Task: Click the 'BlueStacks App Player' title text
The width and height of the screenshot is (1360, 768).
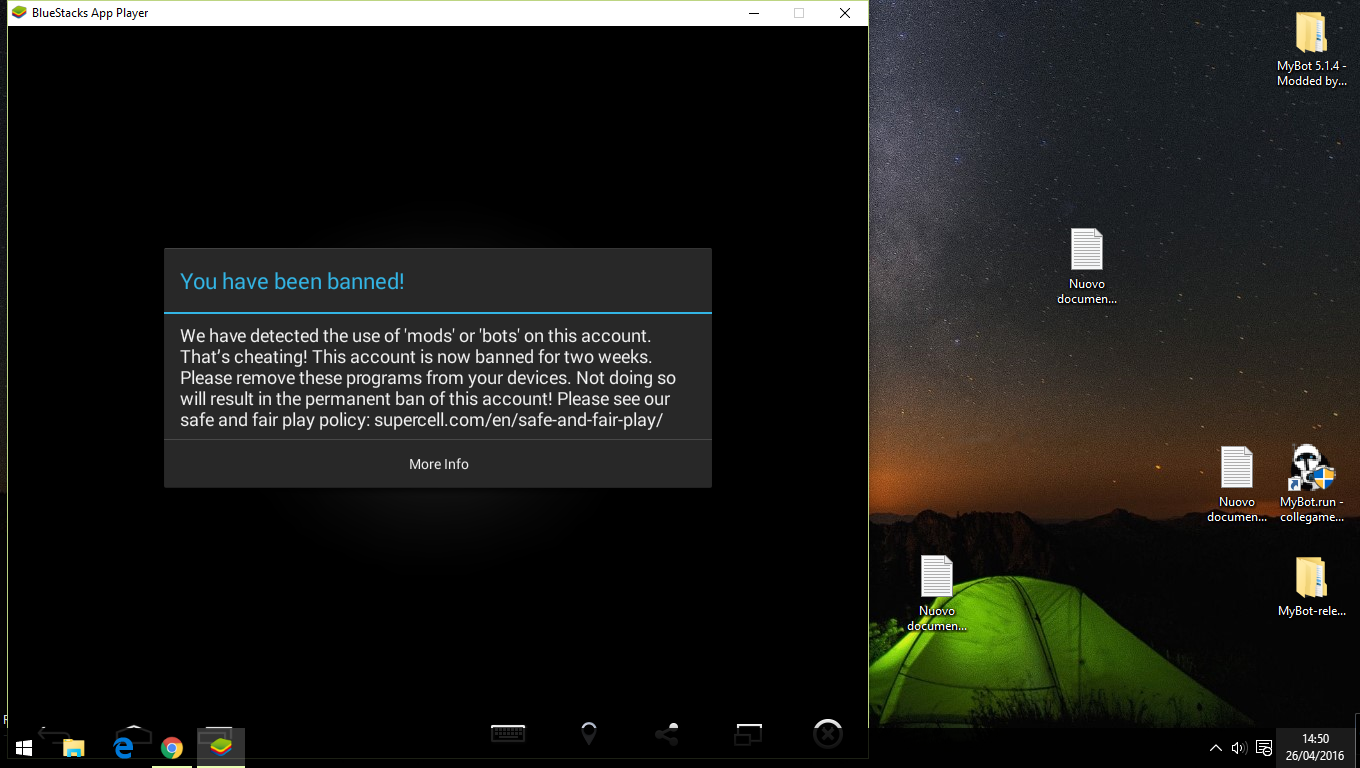Action: [x=90, y=13]
